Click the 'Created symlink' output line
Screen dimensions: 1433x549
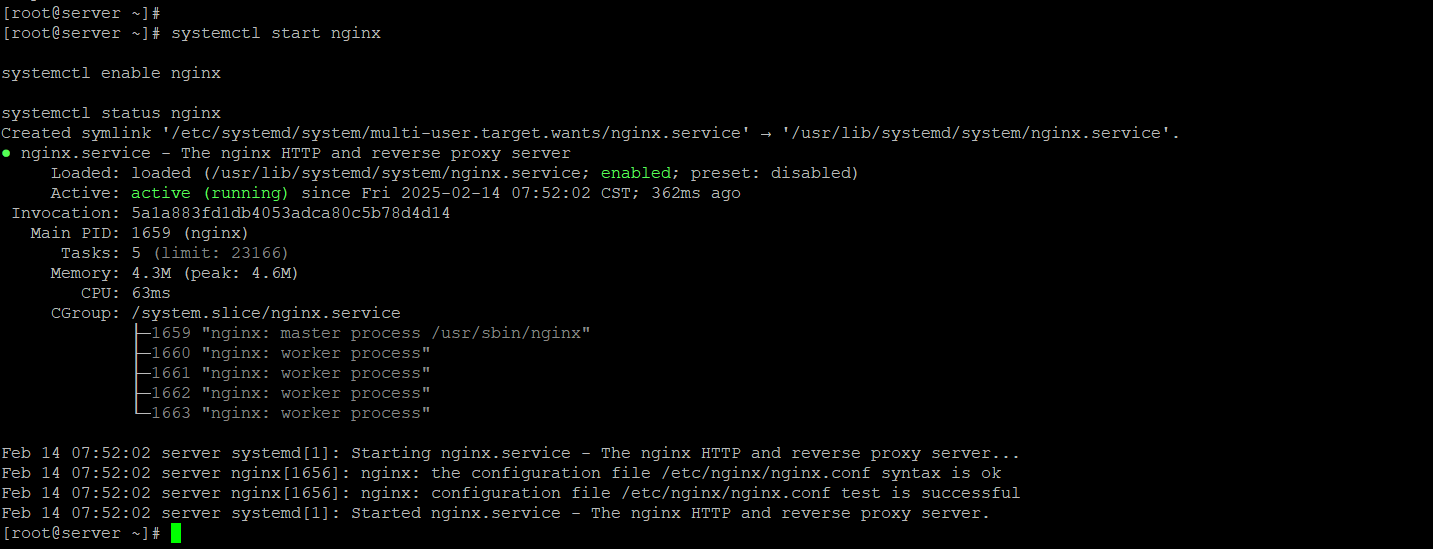591,133
